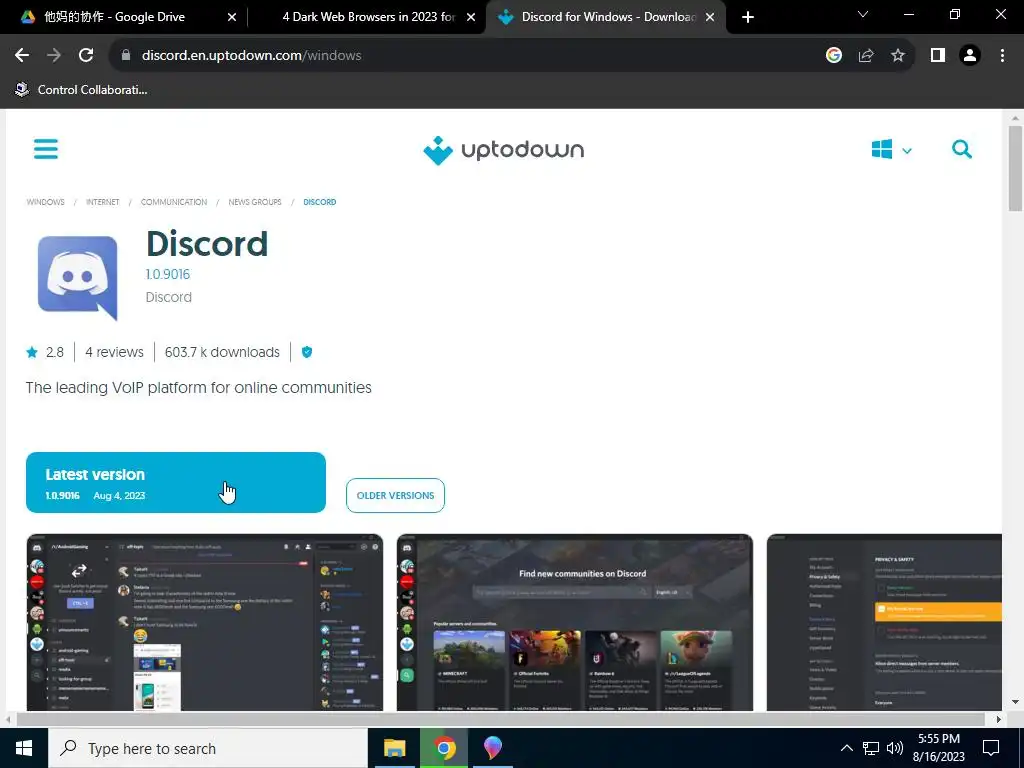Viewport: 1024px width, 768px height.
Task: Click the version number 1.0.9016 link
Action: coord(168,274)
